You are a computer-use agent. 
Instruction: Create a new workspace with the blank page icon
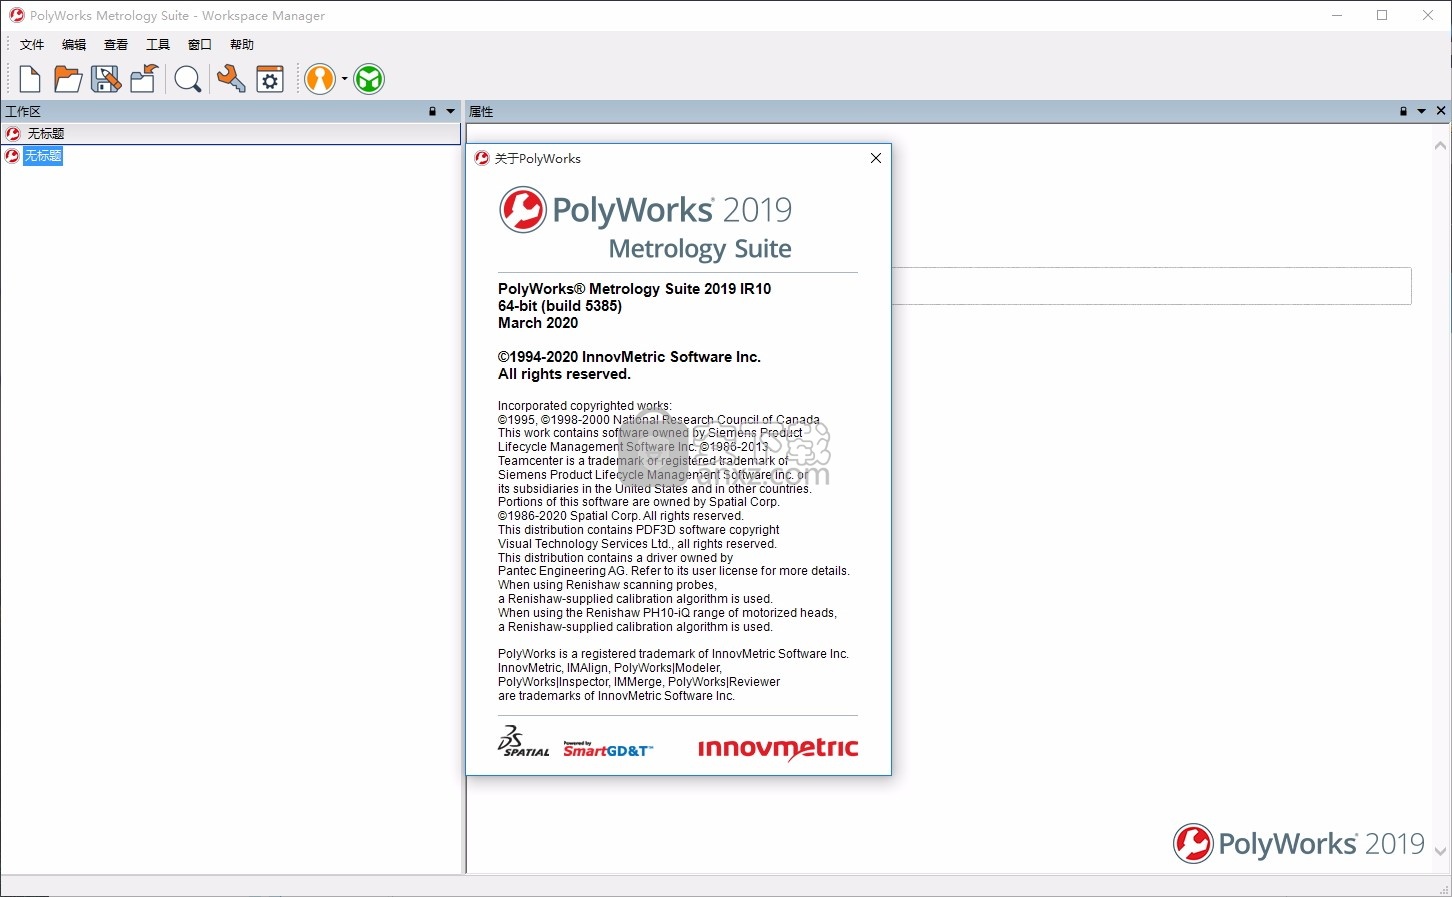coord(30,79)
